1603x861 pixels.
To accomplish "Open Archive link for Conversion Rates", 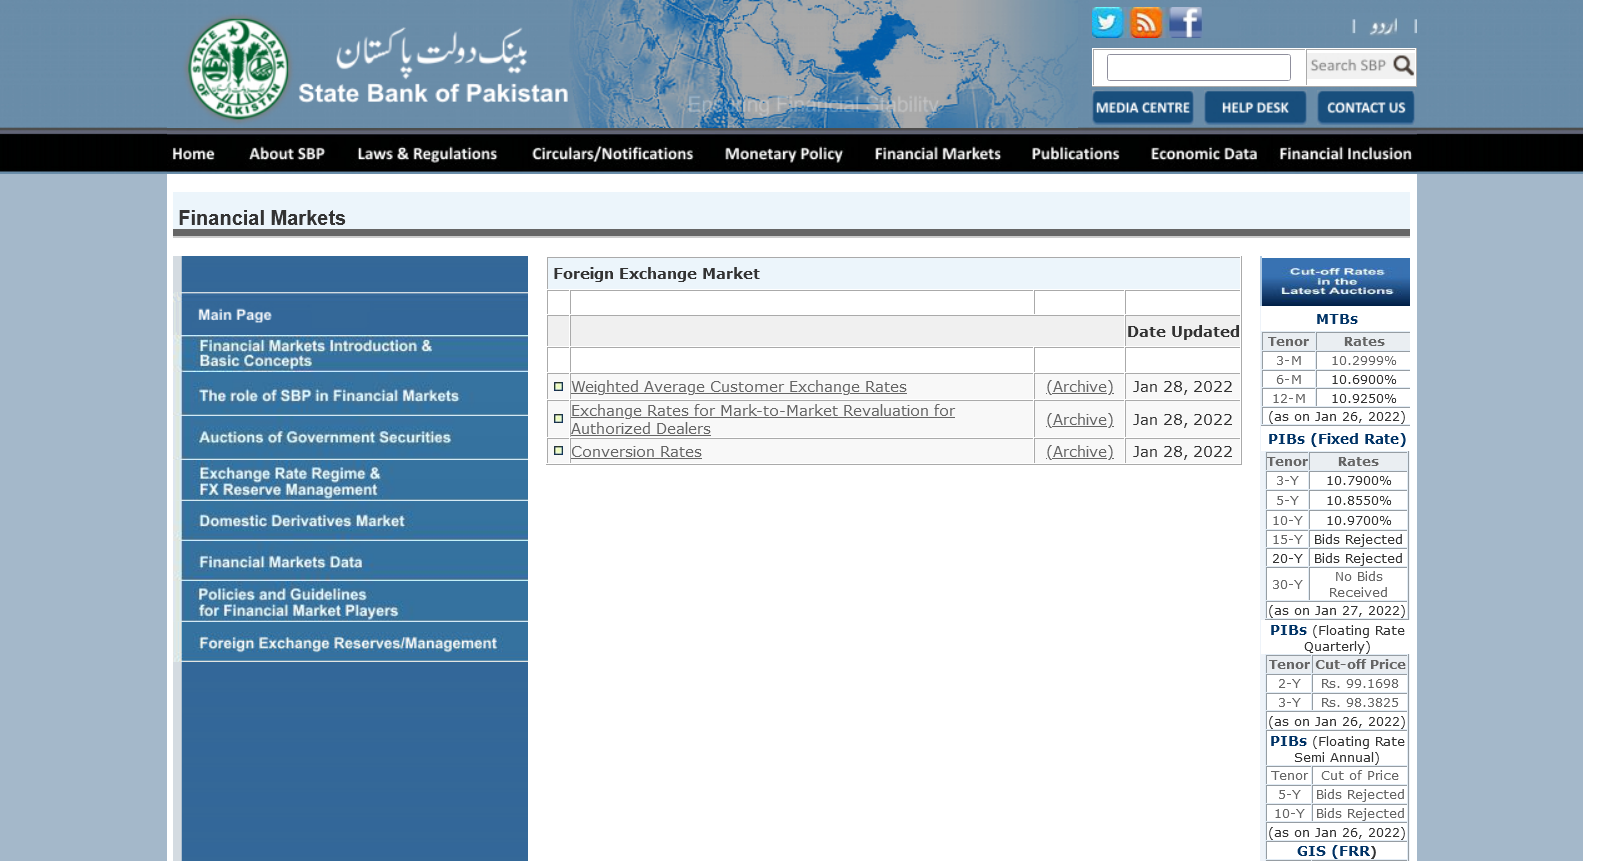I will click(x=1079, y=452).
